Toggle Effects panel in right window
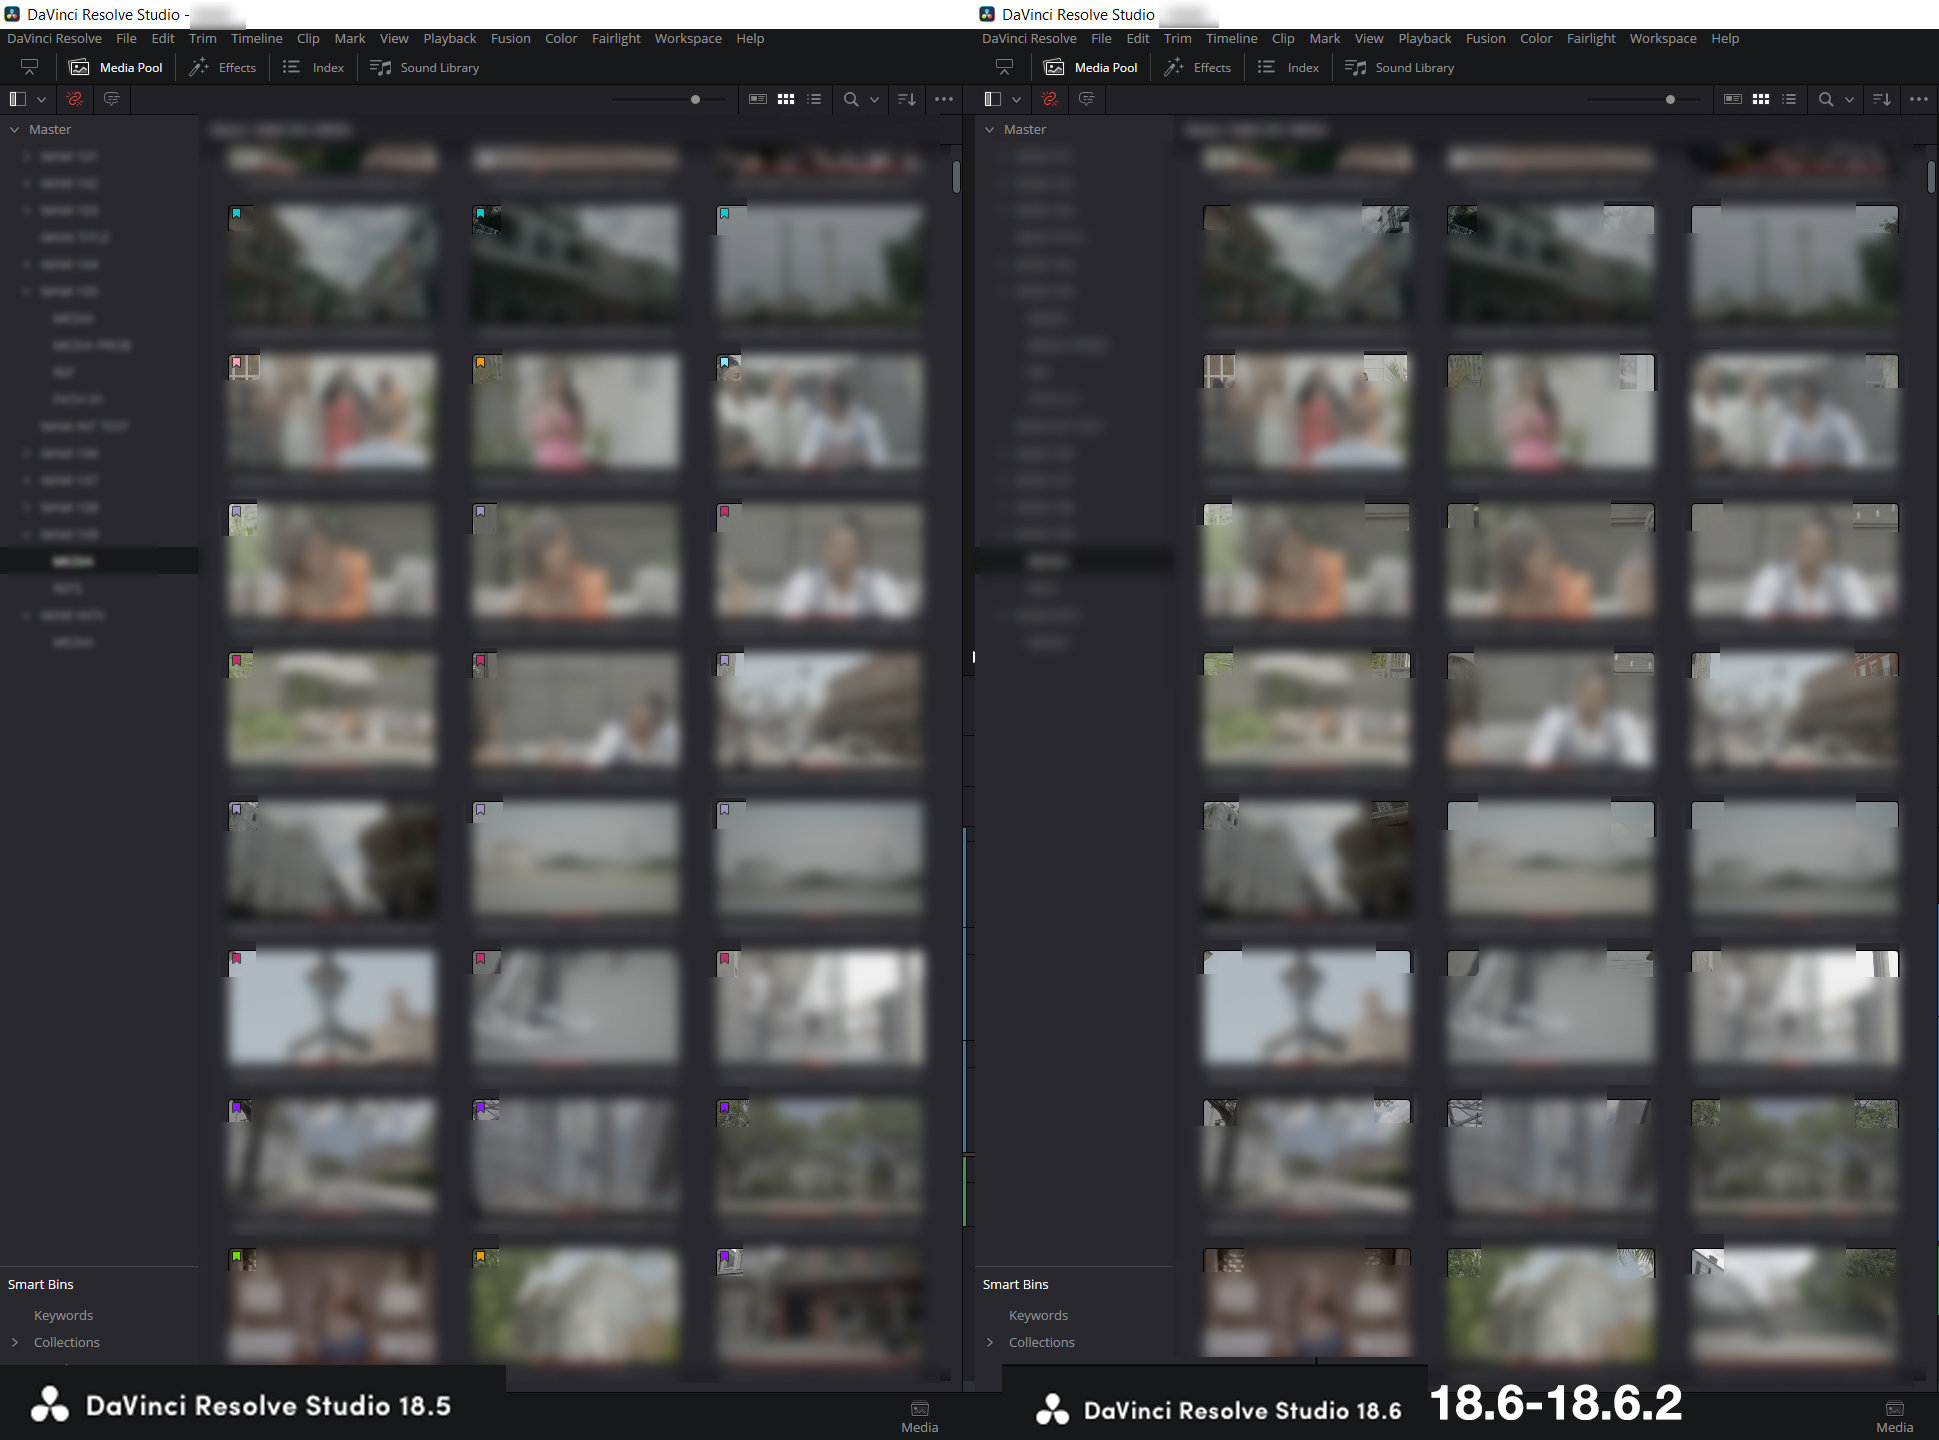The height and width of the screenshot is (1440, 1939). click(x=1198, y=68)
